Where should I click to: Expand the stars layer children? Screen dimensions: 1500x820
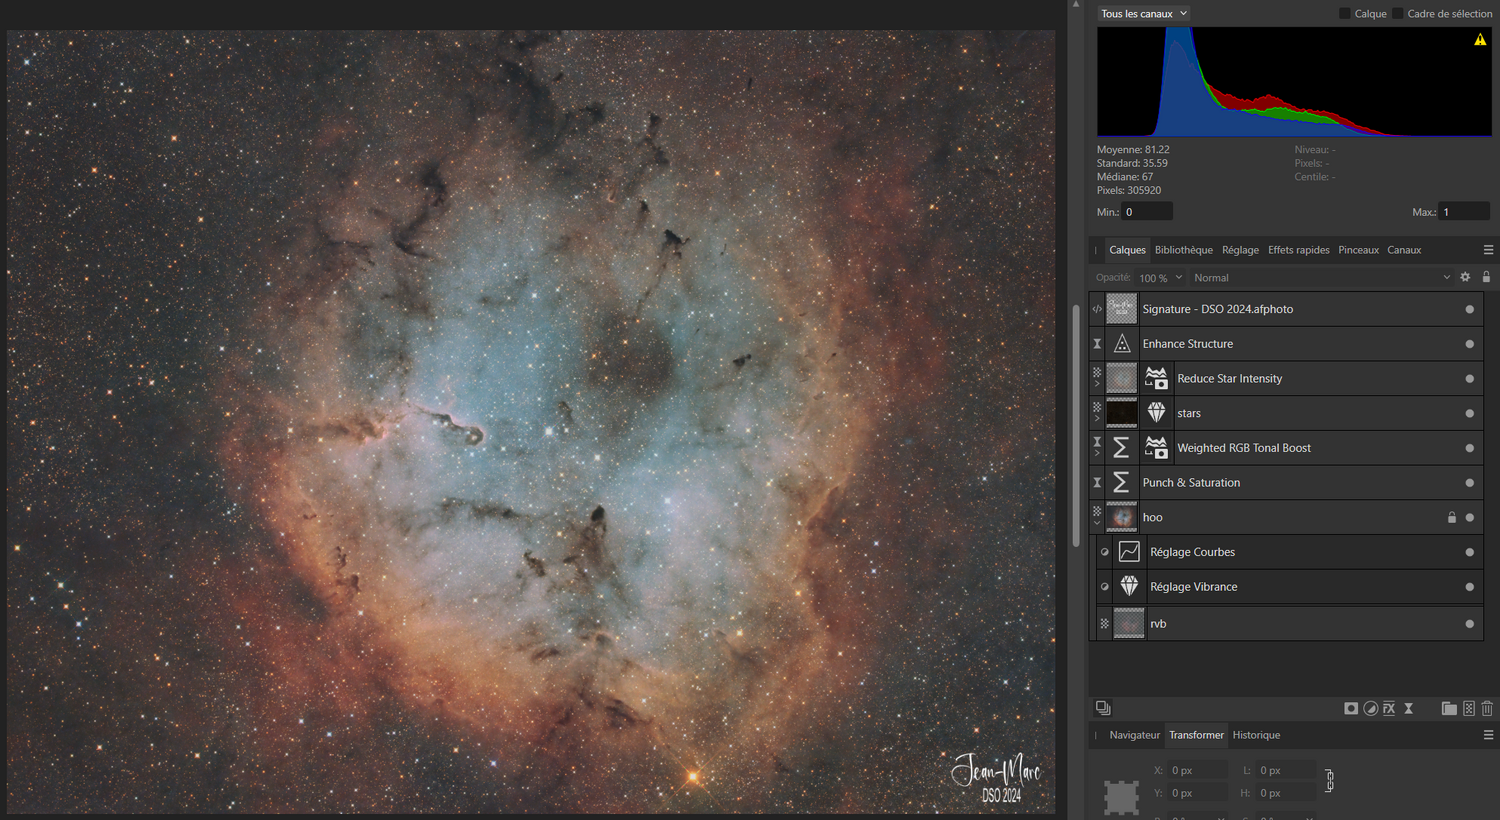point(1097,419)
